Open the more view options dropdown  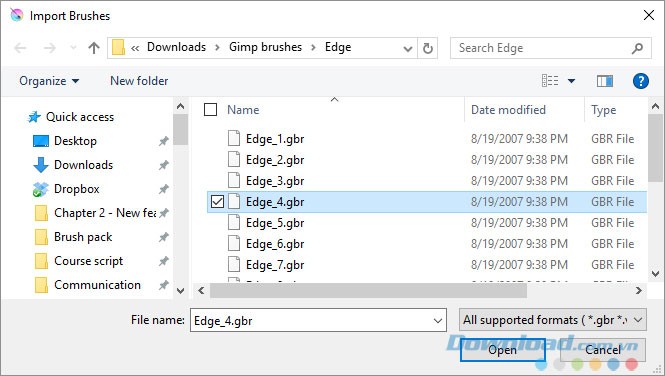tap(571, 81)
